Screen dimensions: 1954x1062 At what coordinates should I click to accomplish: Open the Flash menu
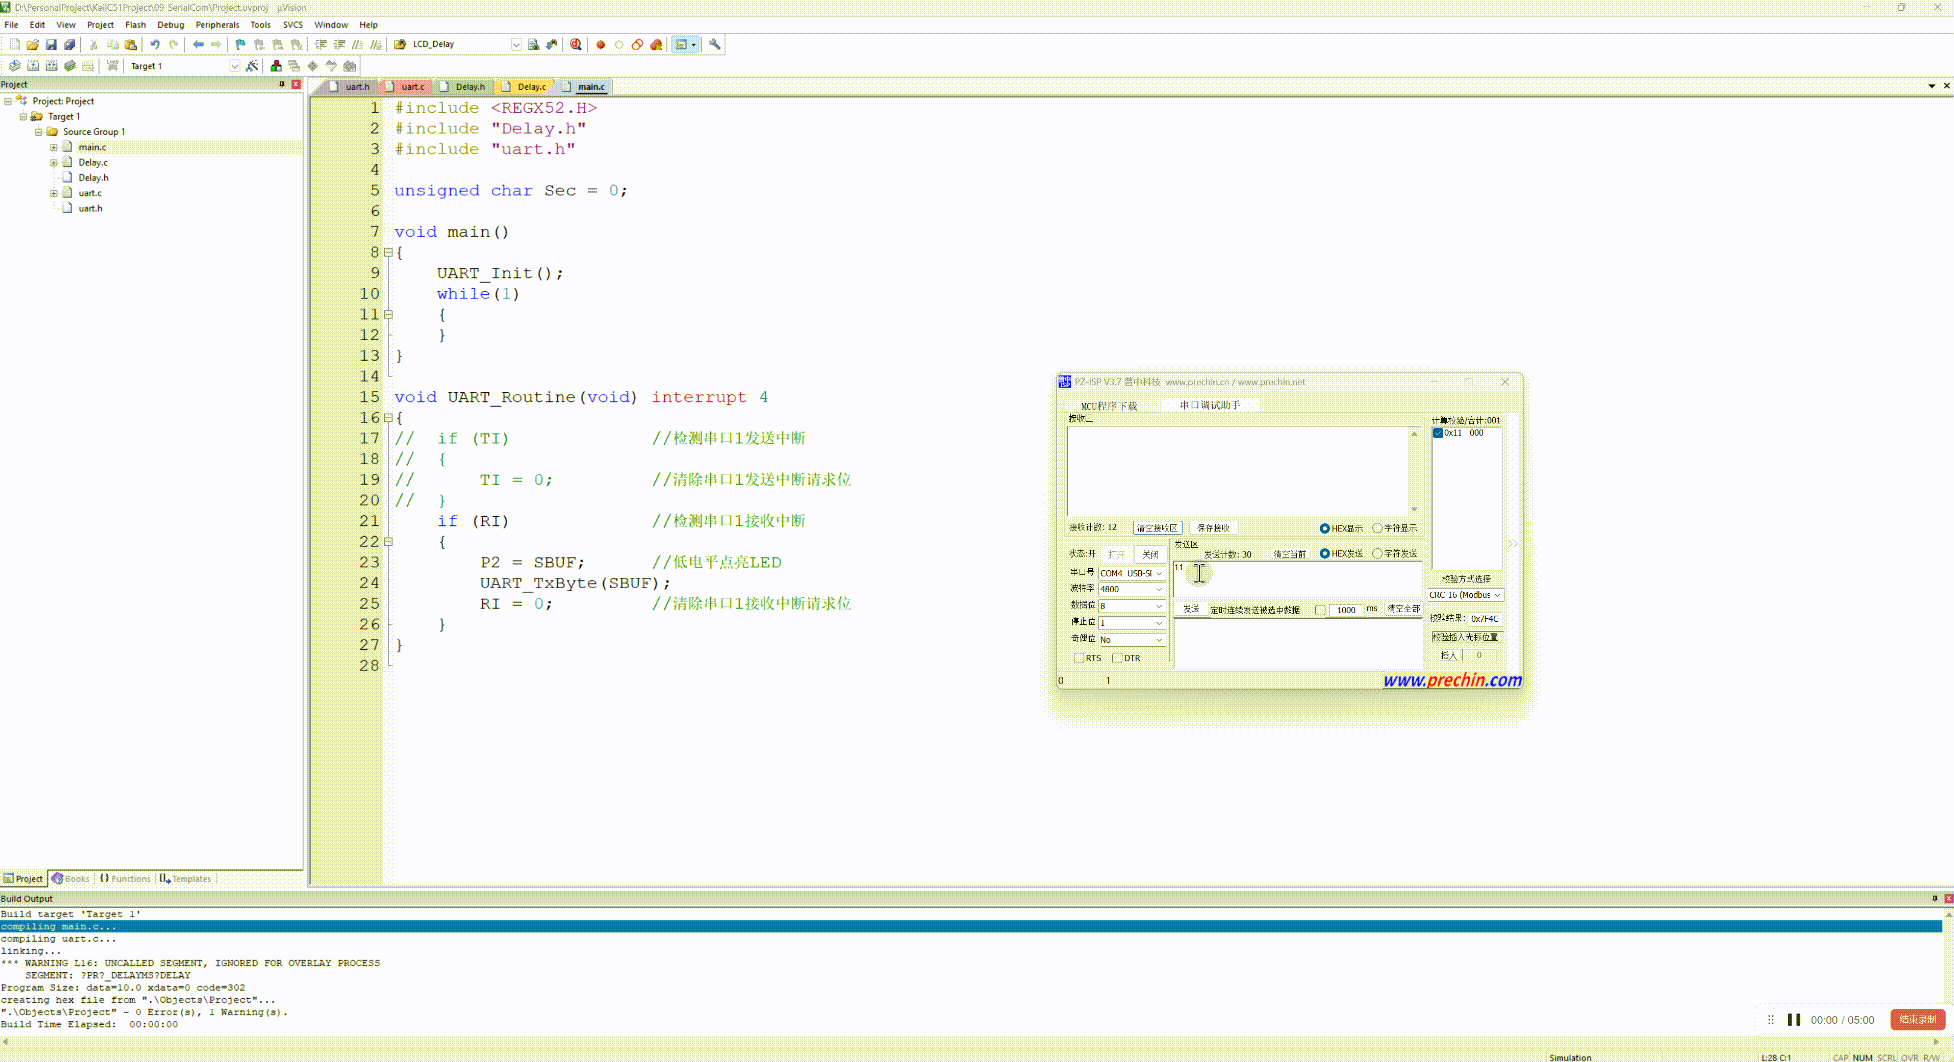click(136, 25)
